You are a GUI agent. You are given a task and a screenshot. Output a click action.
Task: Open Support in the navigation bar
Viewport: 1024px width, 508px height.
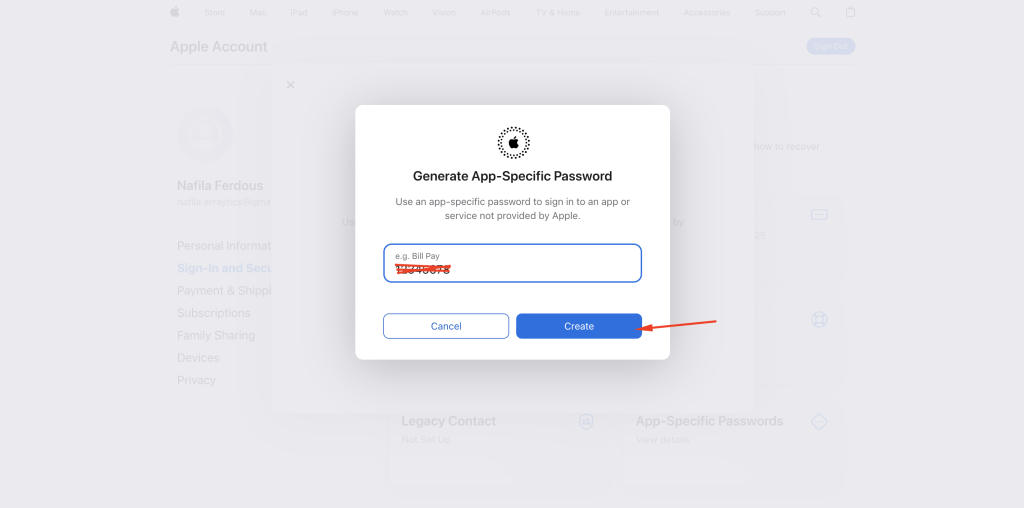click(770, 13)
